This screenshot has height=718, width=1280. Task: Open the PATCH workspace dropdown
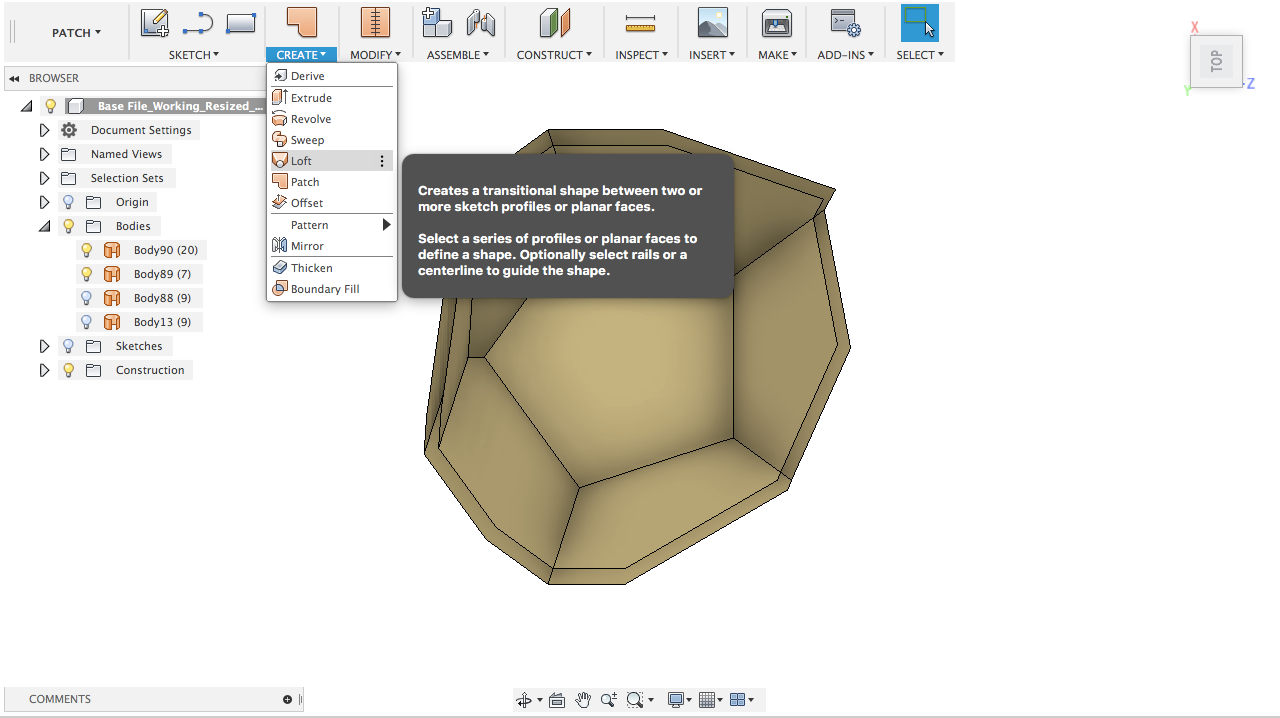[x=76, y=33]
